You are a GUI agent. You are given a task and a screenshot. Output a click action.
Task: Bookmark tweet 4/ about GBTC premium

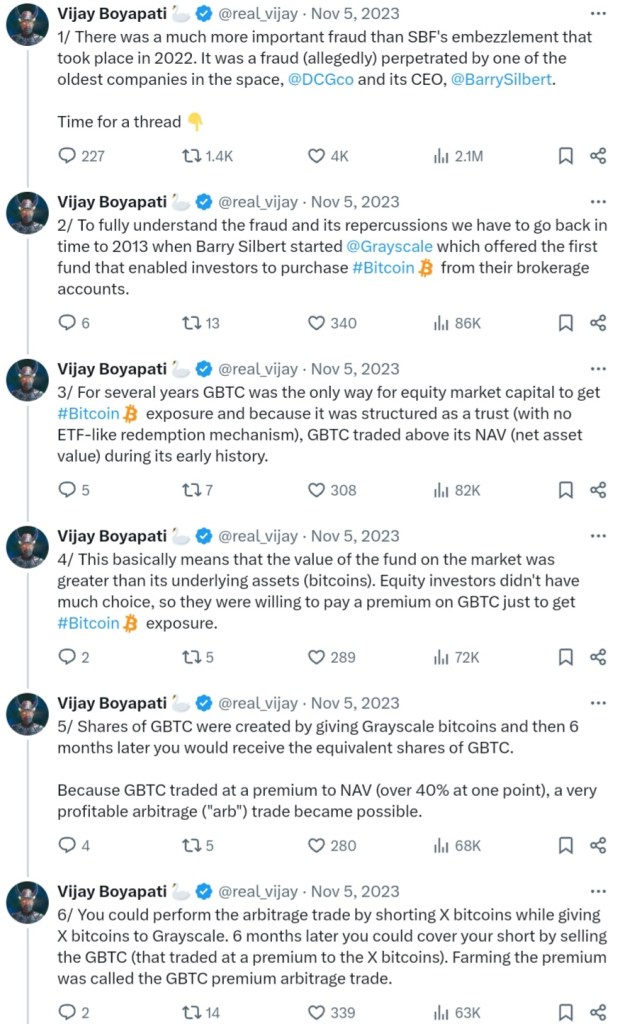coord(565,657)
